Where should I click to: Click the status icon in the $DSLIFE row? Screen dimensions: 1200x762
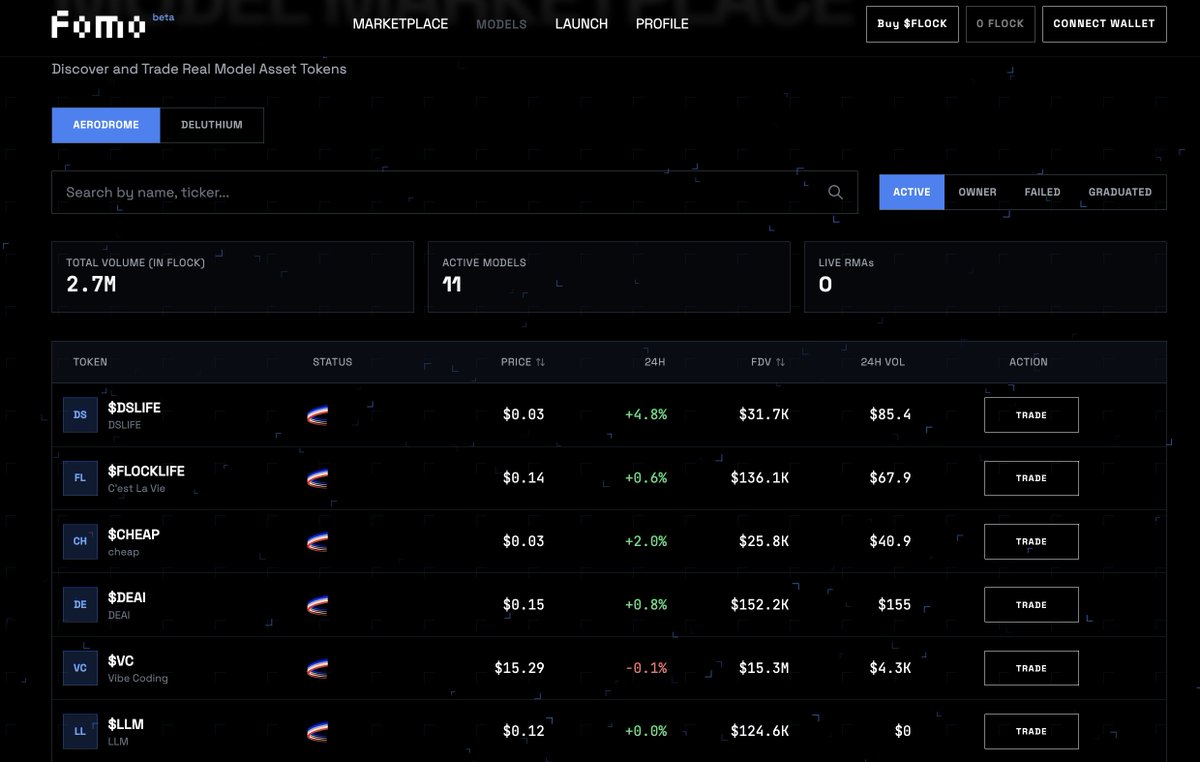pos(317,415)
